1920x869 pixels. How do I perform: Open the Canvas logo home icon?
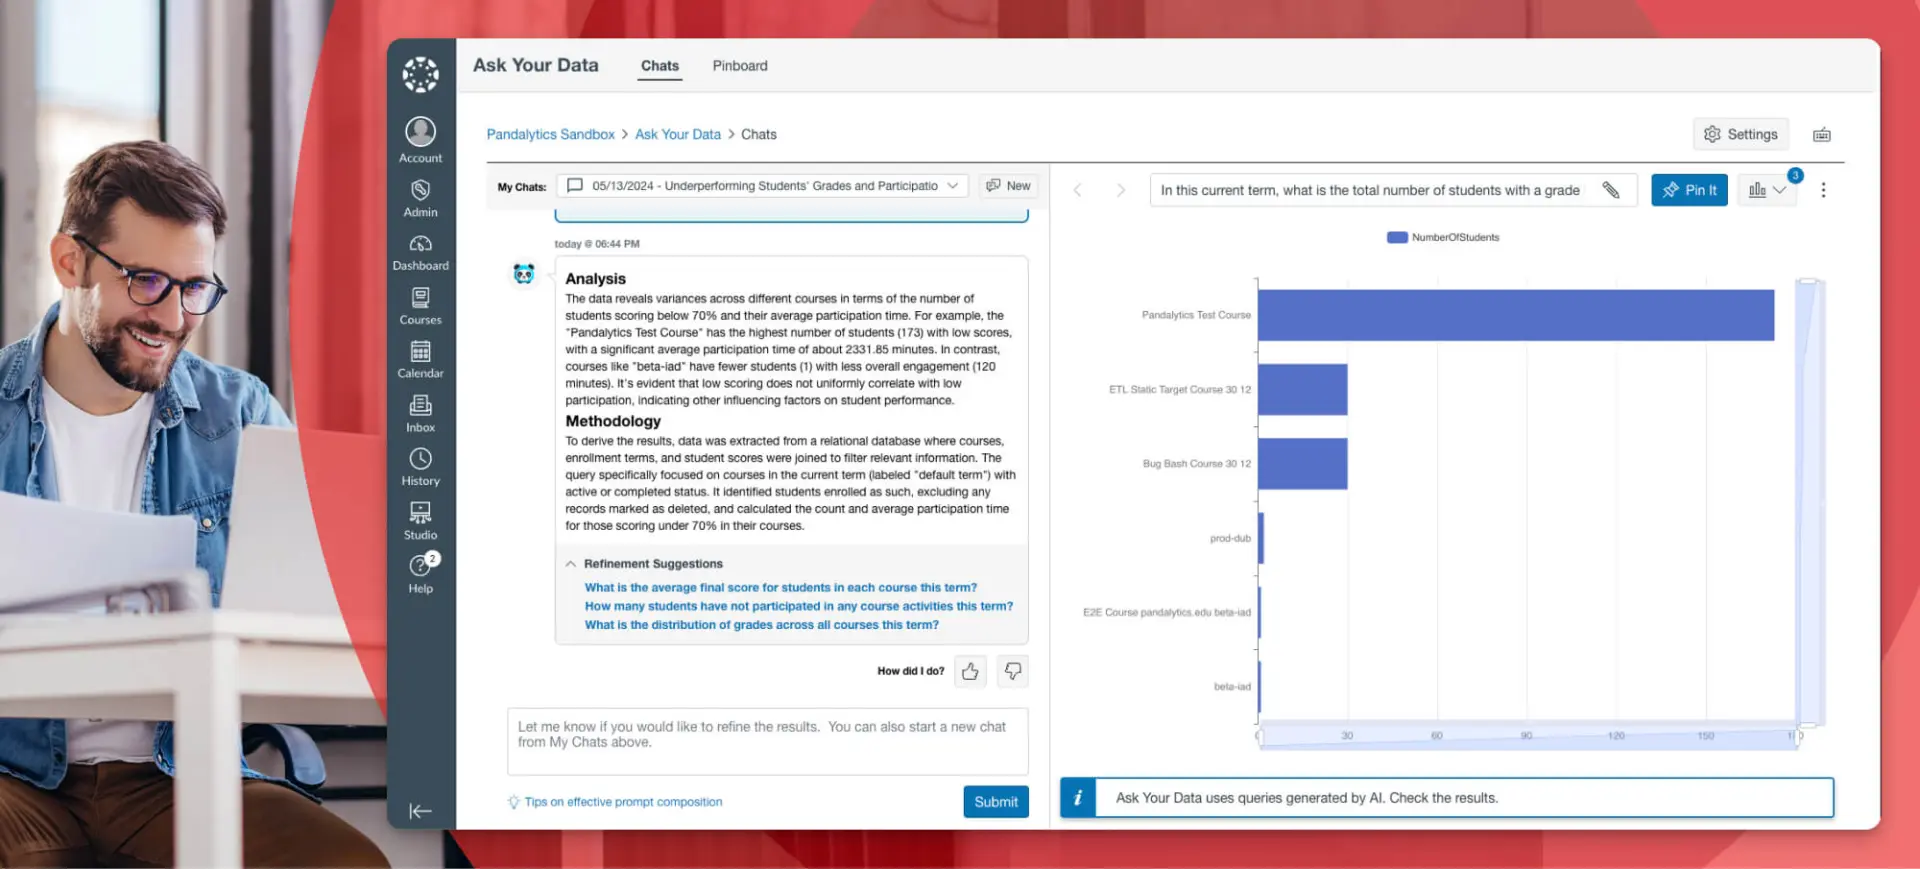[420, 74]
